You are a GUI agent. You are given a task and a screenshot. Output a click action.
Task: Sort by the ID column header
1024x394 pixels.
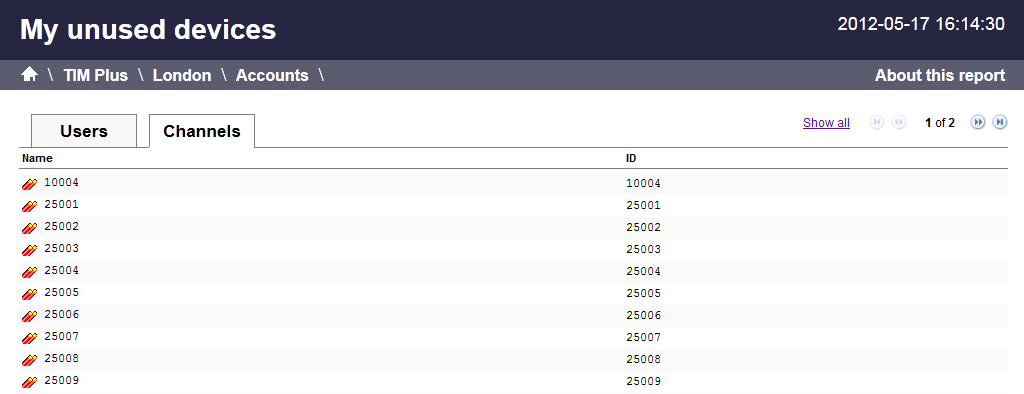click(x=631, y=158)
